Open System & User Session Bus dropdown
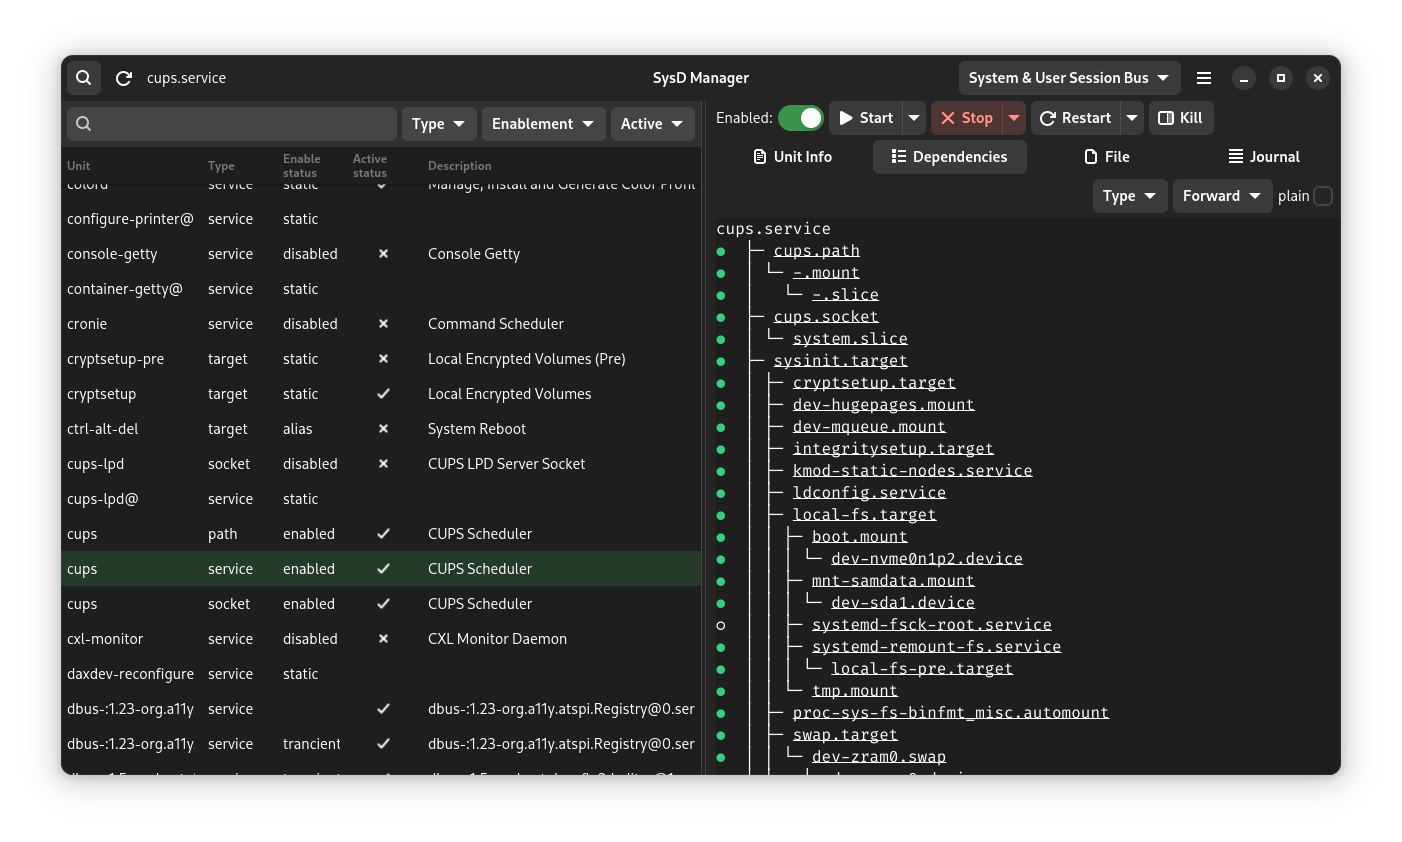Image resolution: width=1402 pixels, height=842 pixels. tap(1069, 78)
